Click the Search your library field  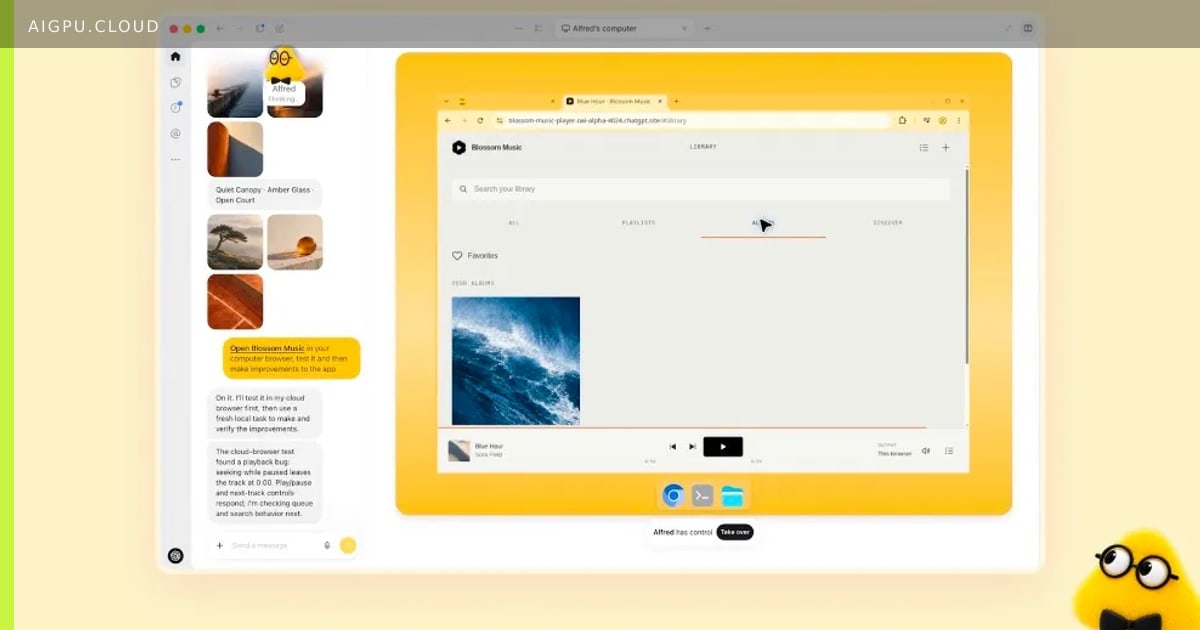point(700,189)
